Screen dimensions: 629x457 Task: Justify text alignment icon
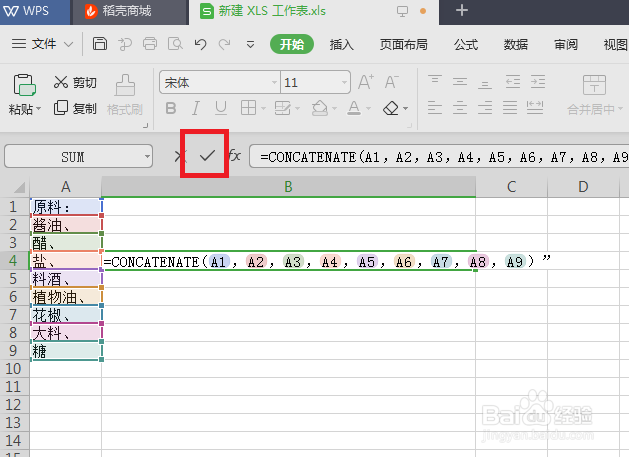click(510, 108)
